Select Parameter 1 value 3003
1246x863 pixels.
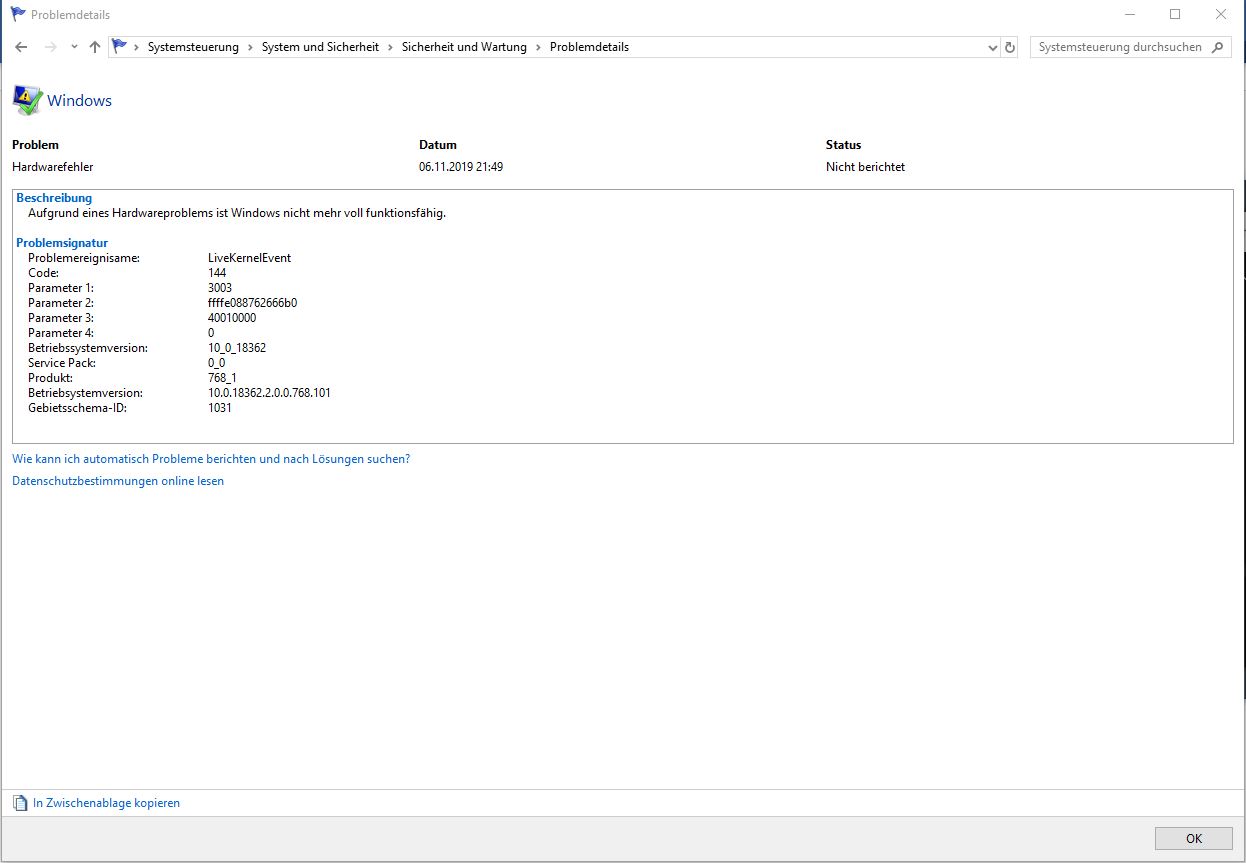click(x=220, y=288)
